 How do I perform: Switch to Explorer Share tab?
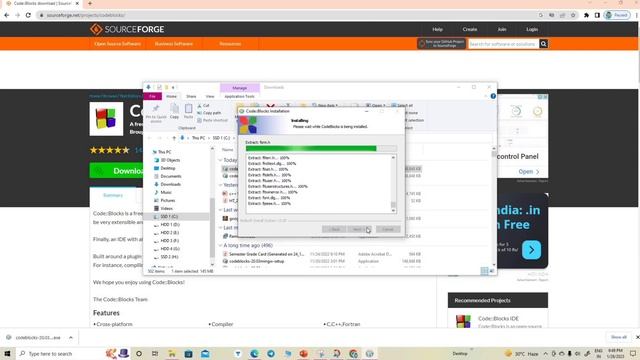(x=191, y=96)
